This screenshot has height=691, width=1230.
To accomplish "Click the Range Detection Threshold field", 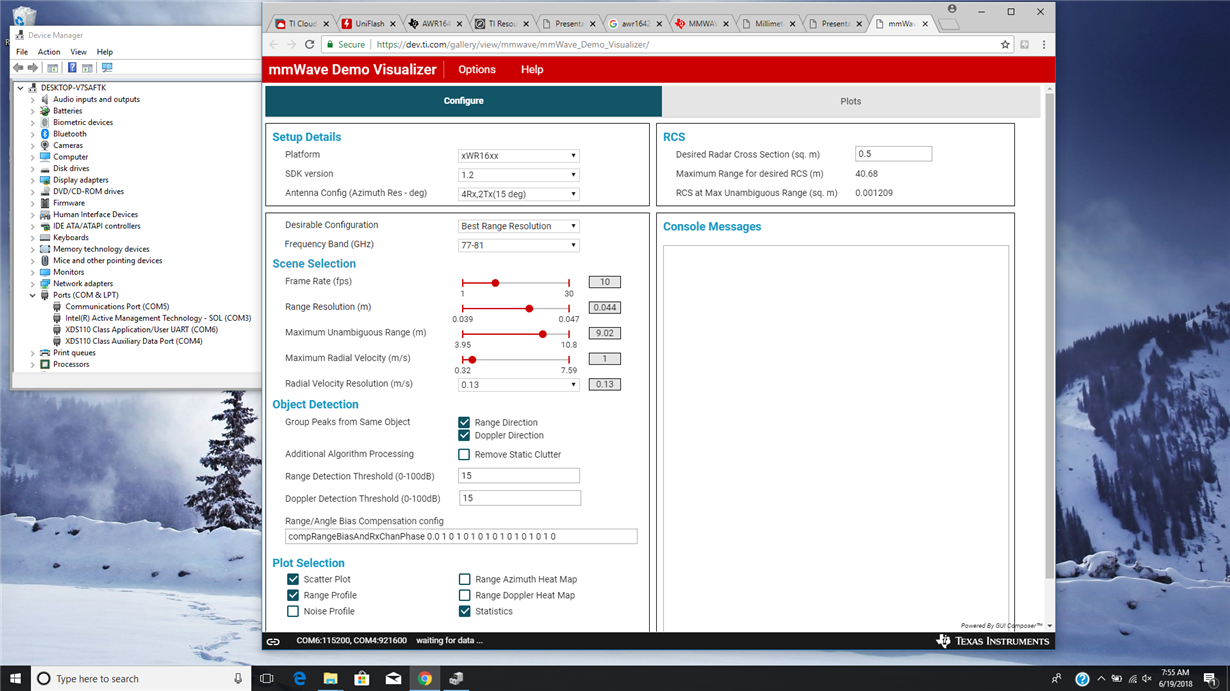I will click(x=519, y=476).
